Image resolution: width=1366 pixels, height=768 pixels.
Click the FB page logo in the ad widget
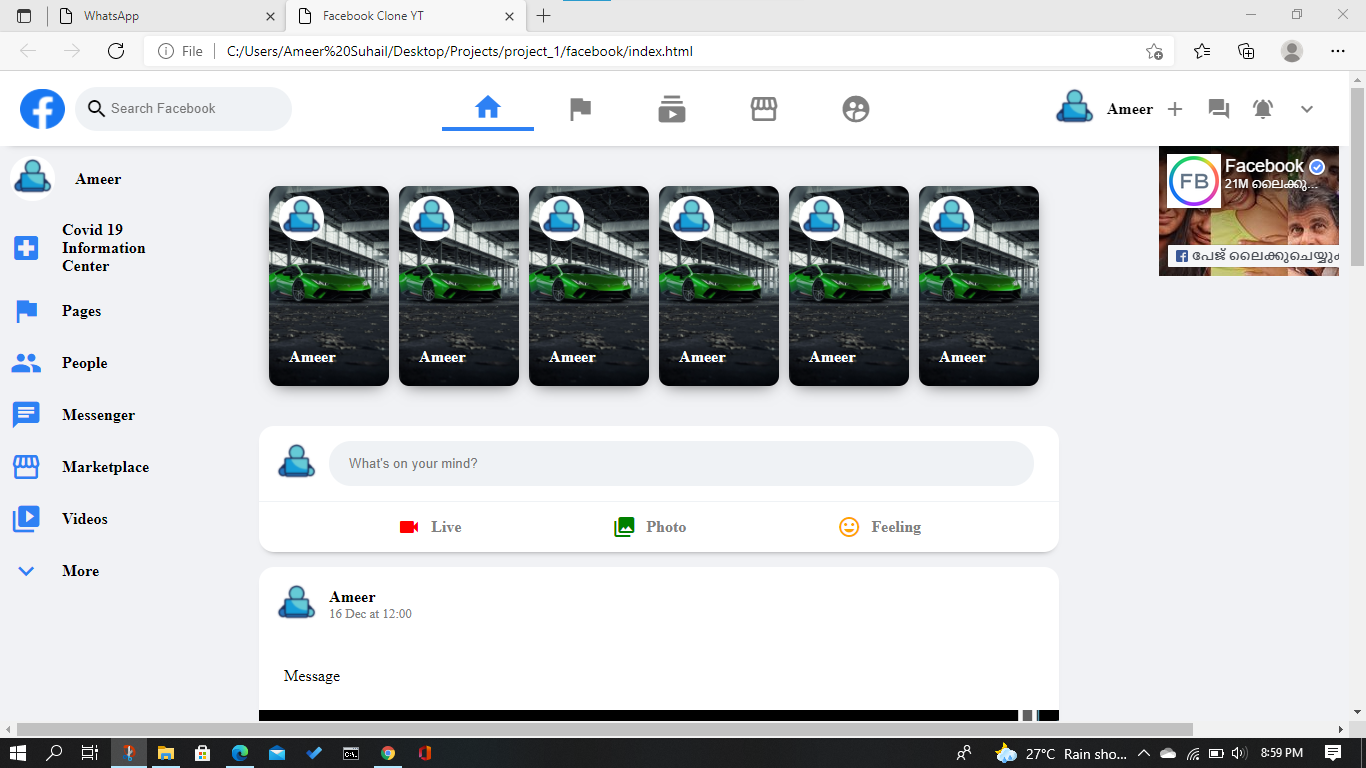click(1194, 181)
